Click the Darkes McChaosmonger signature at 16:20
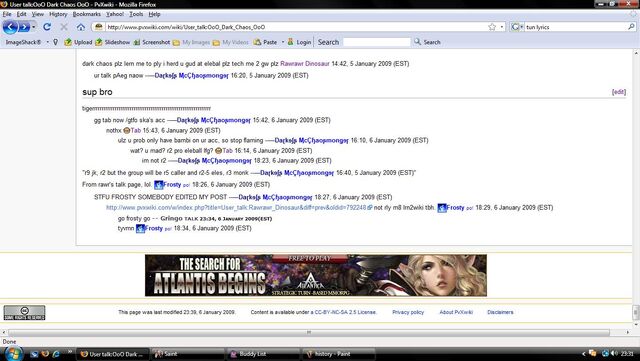 coord(191,76)
